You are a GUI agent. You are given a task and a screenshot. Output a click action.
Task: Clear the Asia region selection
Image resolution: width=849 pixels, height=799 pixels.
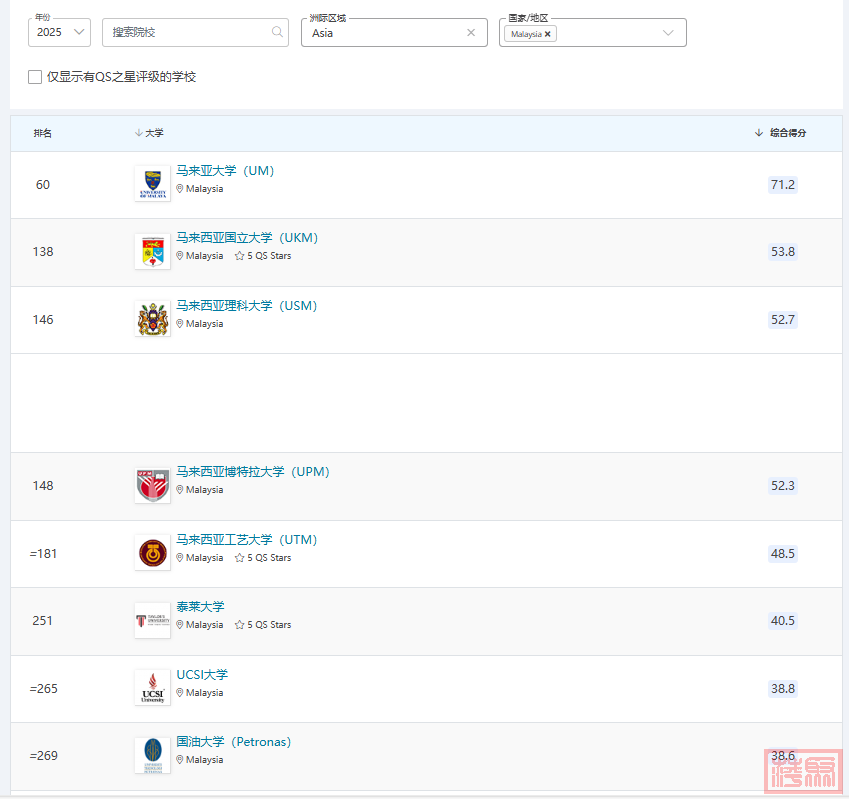[471, 32]
